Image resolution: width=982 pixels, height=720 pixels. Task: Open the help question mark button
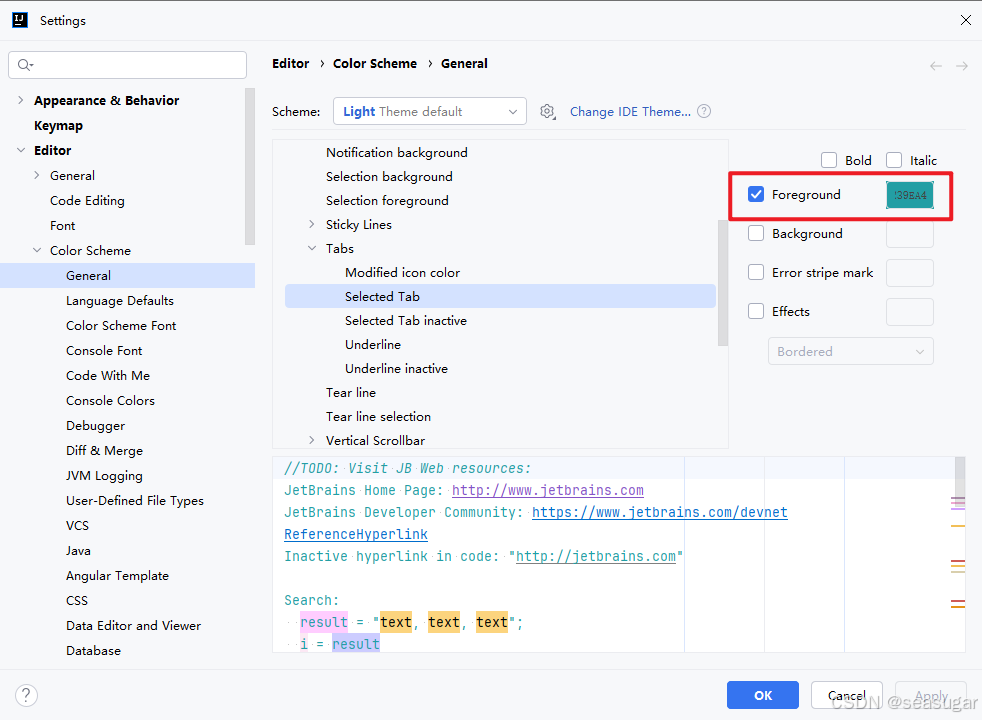point(26,695)
